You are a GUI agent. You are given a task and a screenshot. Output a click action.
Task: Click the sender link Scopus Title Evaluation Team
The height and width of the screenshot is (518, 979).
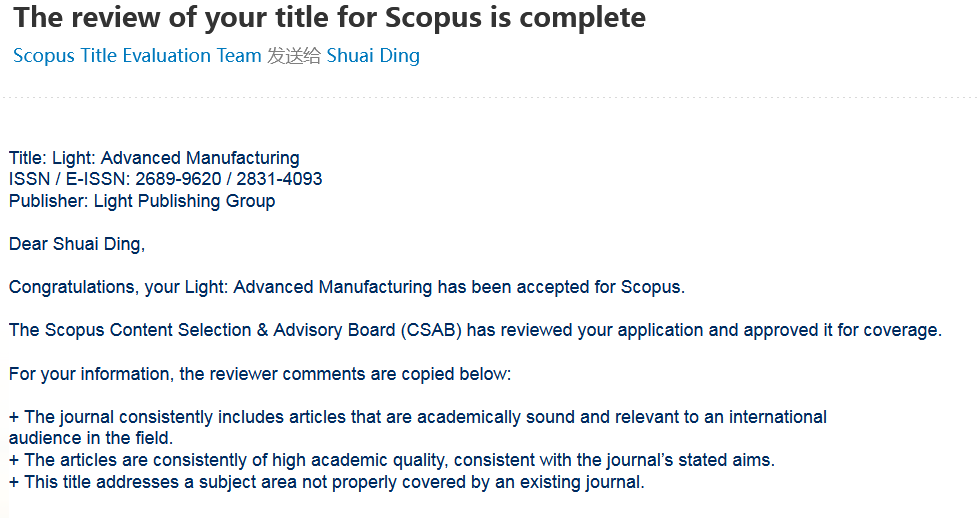click(x=137, y=56)
